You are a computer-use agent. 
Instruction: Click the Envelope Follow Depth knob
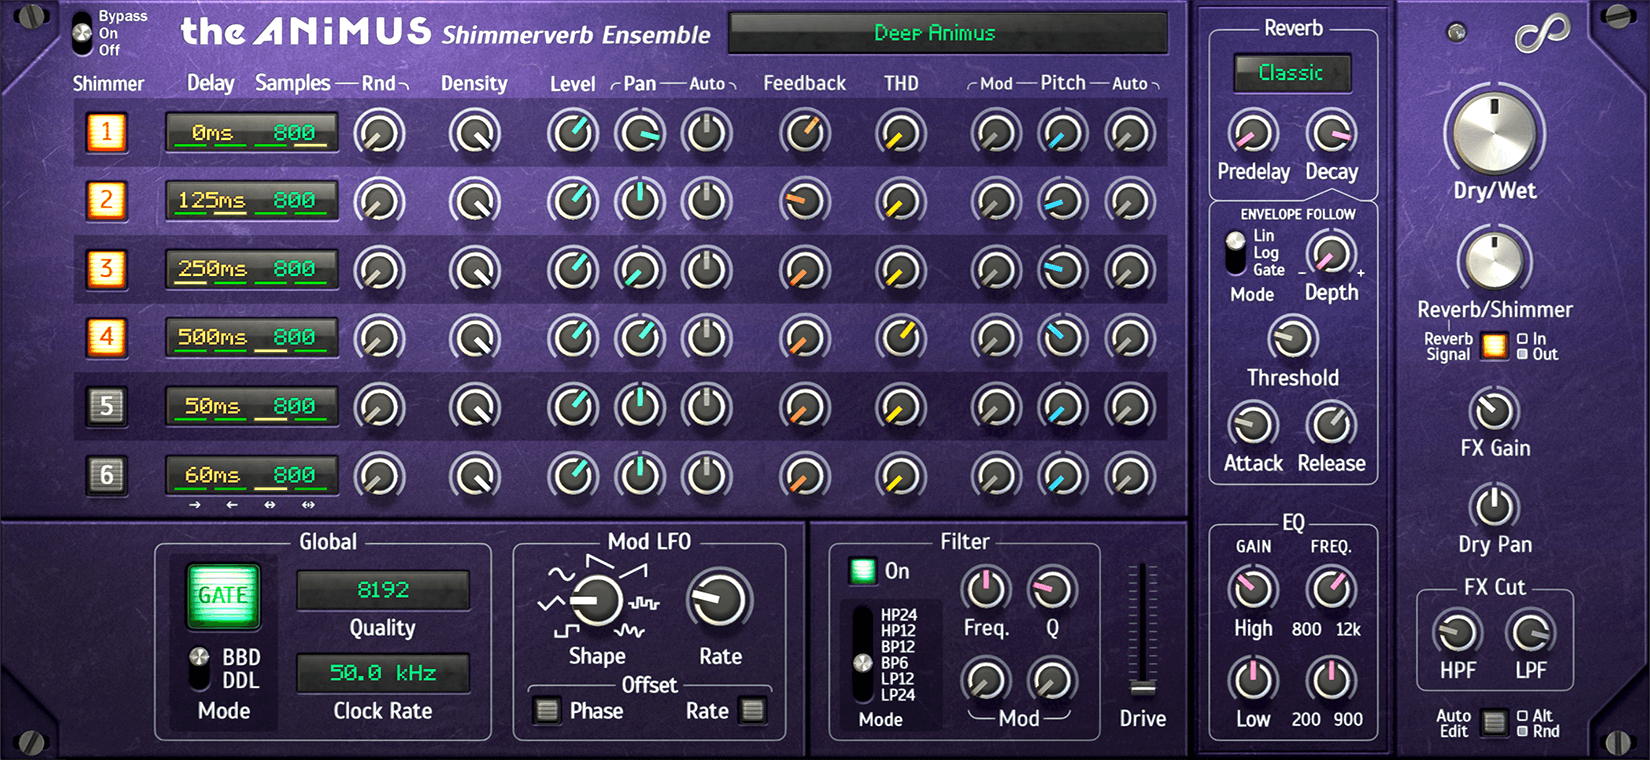pyautogui.click(x=1331, y=254)
